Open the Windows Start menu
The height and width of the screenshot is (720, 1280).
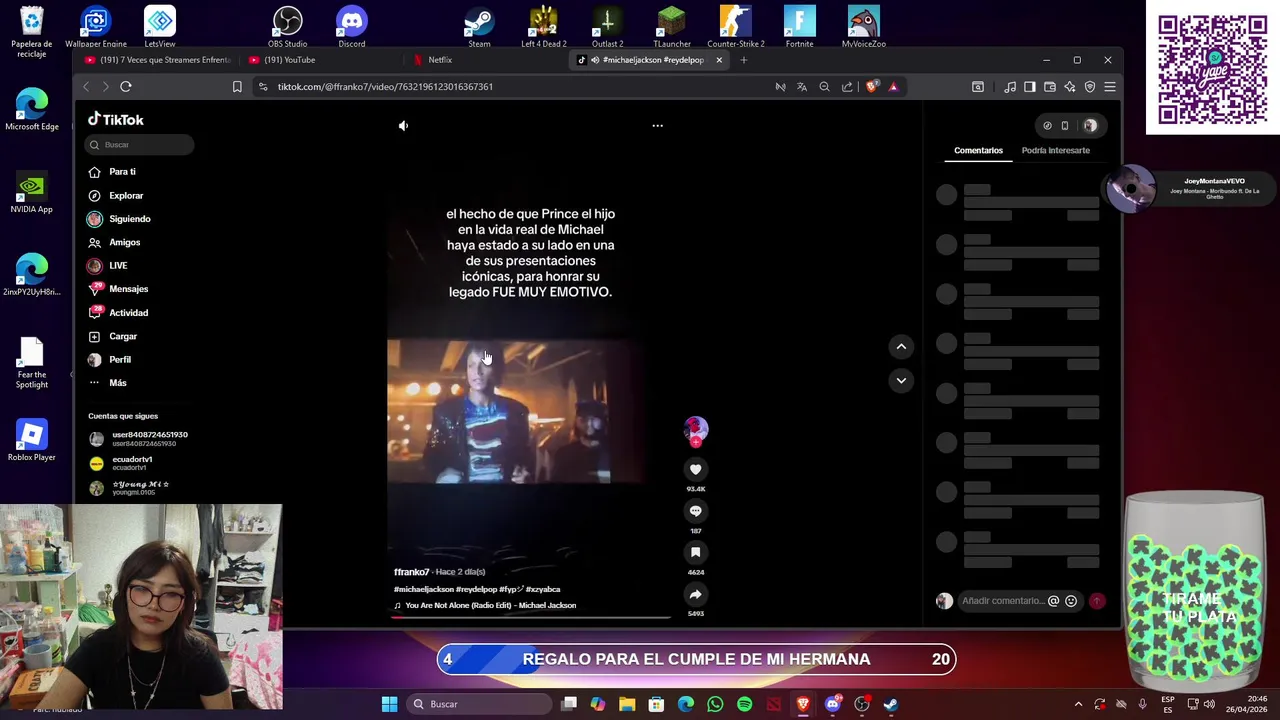point(389,704)
